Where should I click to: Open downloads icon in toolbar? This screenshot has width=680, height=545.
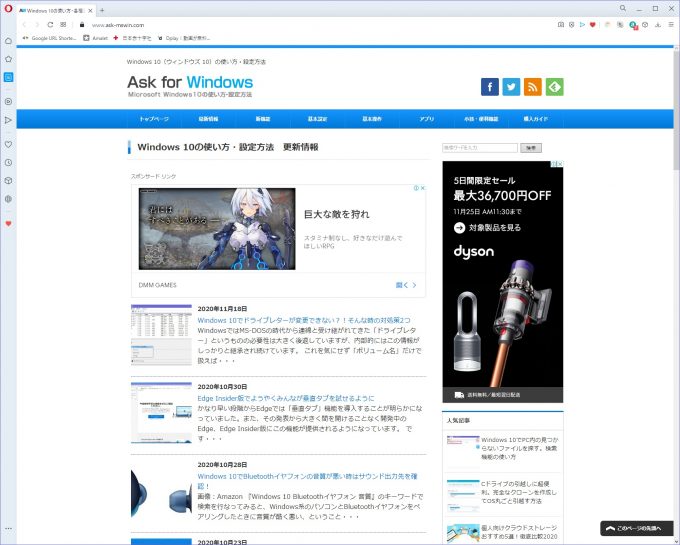point(658,25)
